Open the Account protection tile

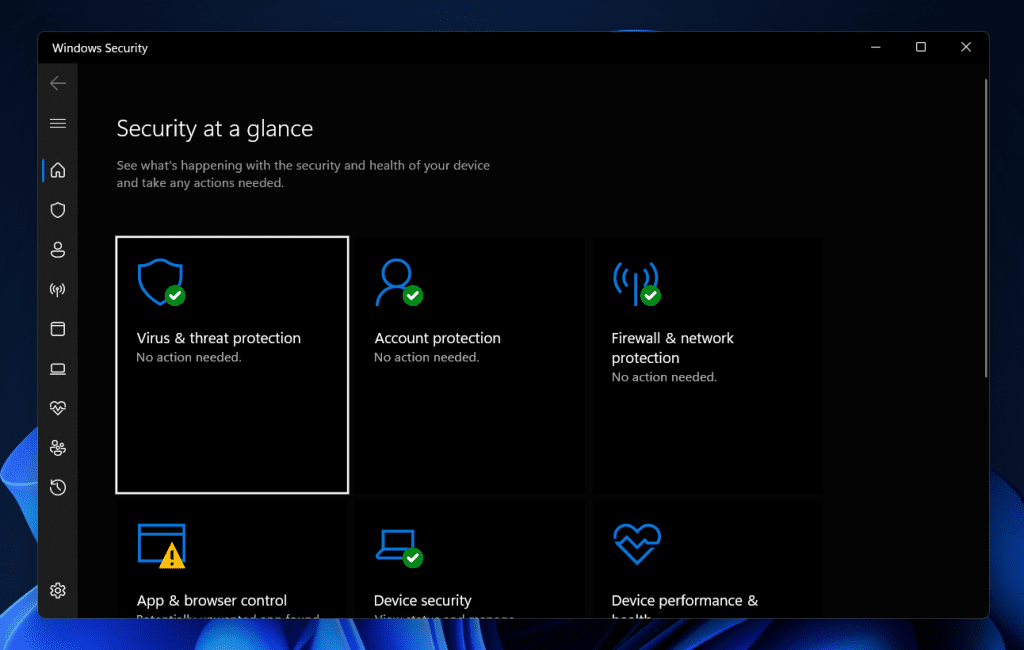click(470, 365)
